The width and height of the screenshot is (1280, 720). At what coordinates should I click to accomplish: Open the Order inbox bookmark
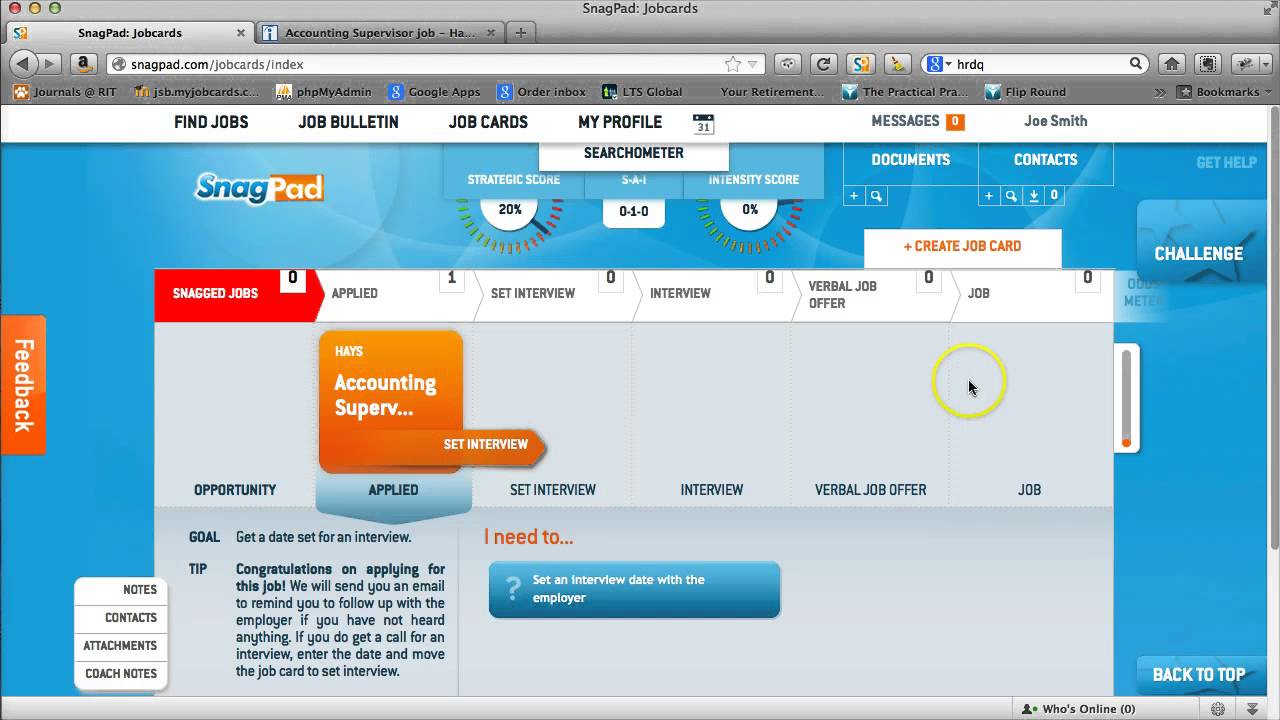coord(542,92)
